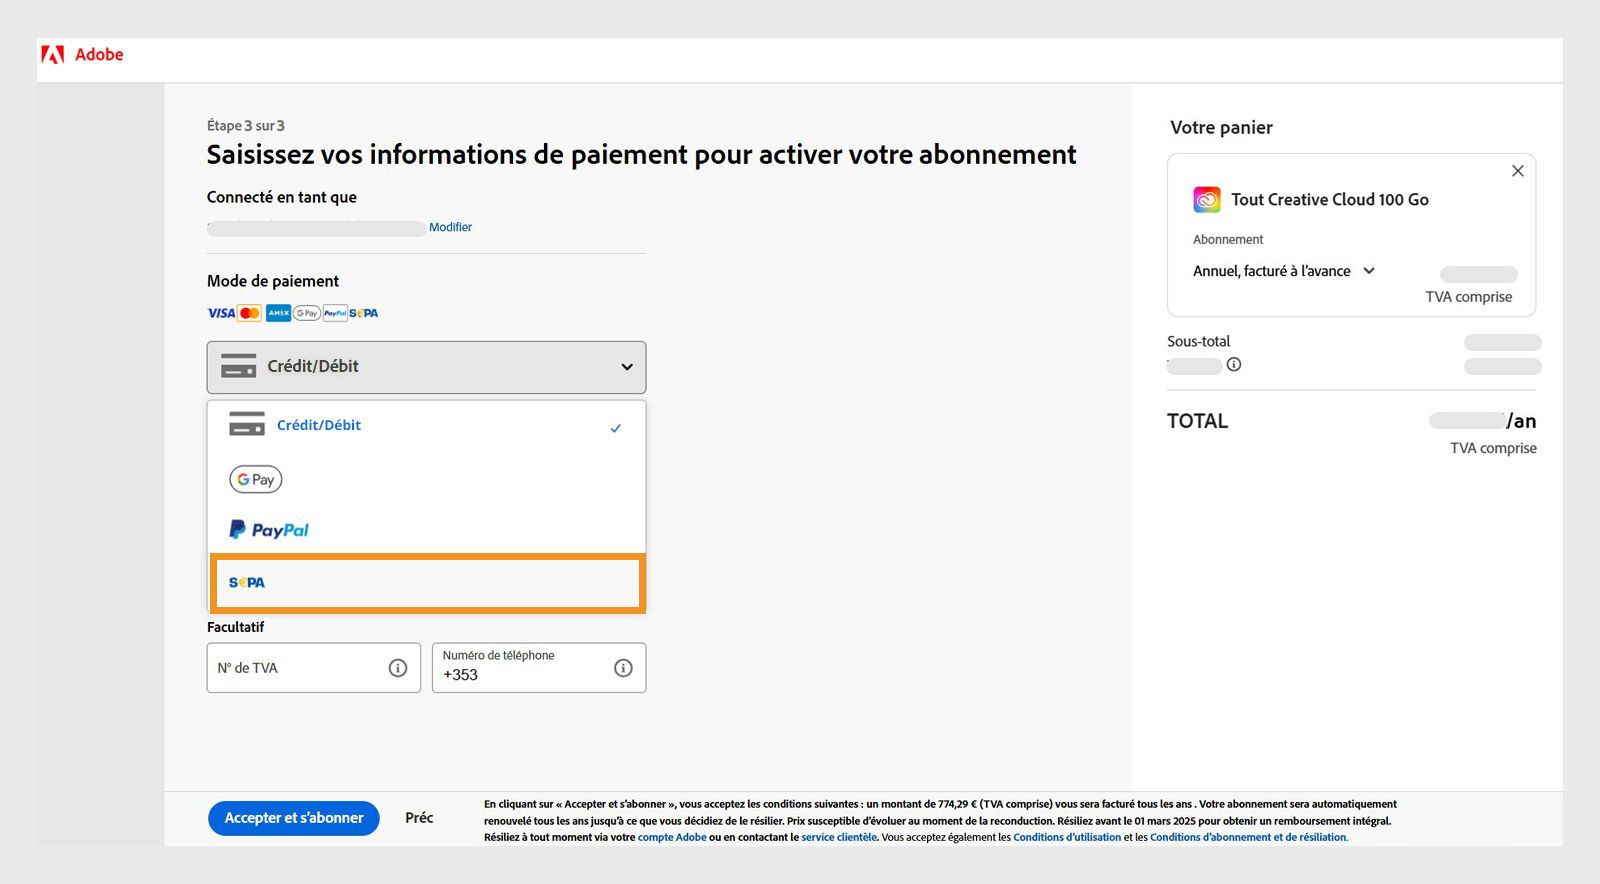Viewport: 1600px width, 884px height.
Task: Expand Annuel, facturé à l'avance subscription dropdown
Action: pos(1284,271)
